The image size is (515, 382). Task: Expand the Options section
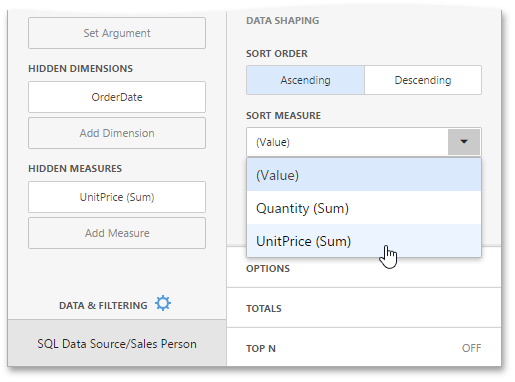[x=364, y=268]
